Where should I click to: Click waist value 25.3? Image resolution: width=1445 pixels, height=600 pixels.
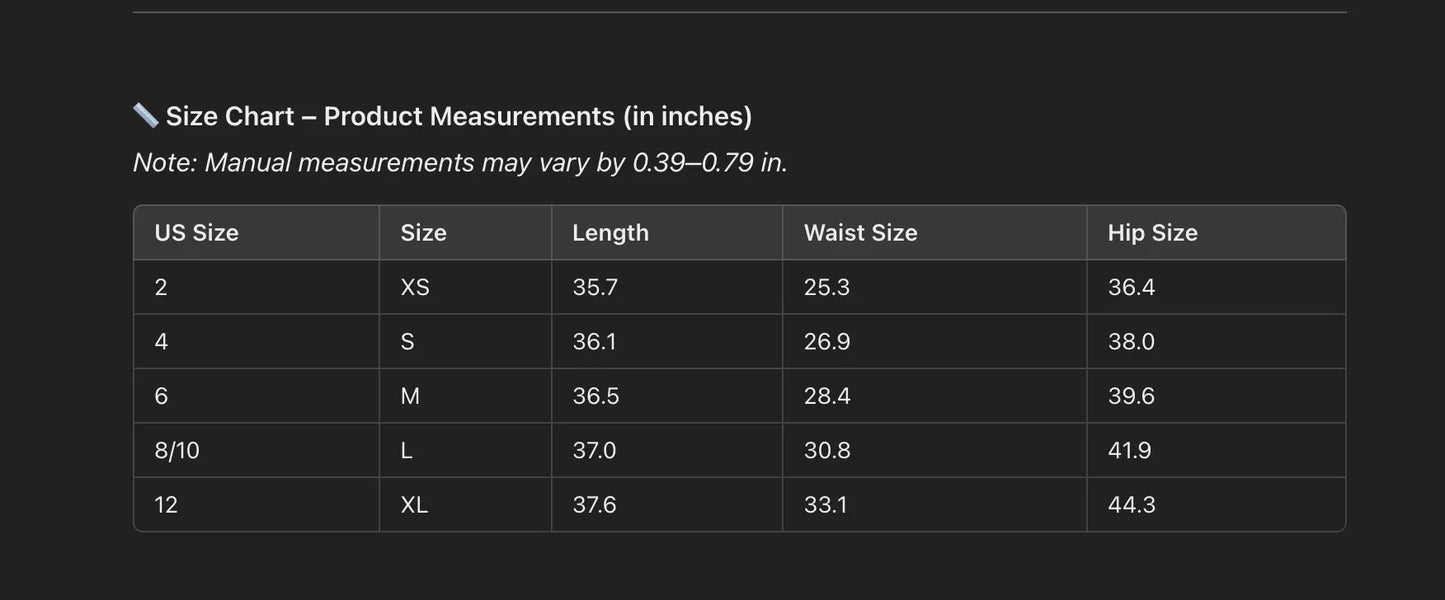coord(827,288)
